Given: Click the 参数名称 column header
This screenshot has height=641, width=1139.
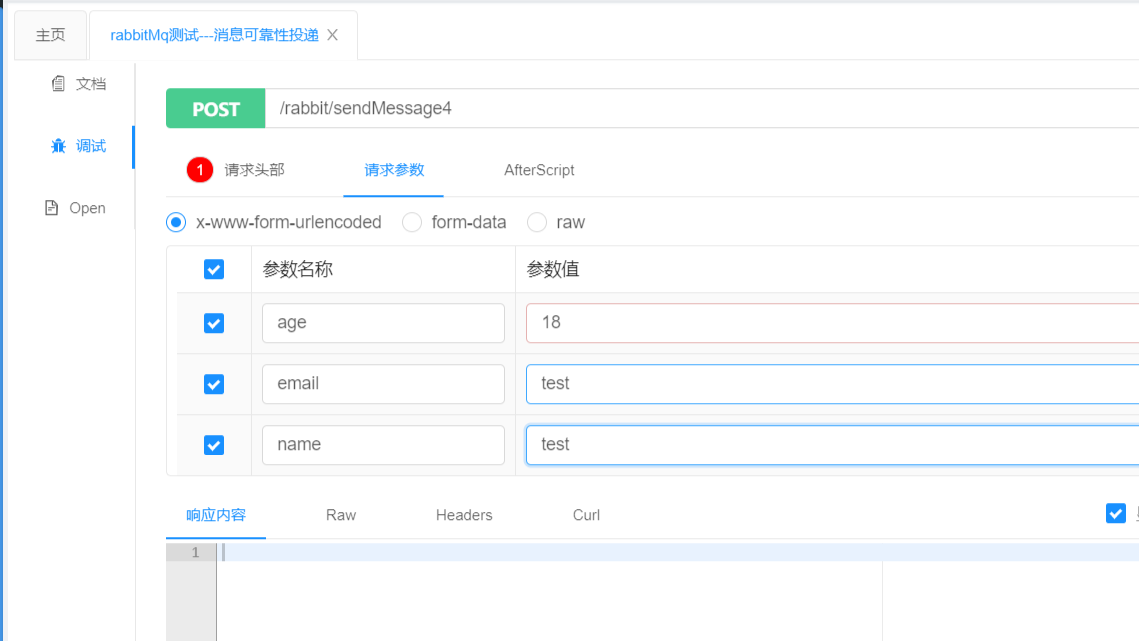Looking at the screenshot, I should point(298,270).
